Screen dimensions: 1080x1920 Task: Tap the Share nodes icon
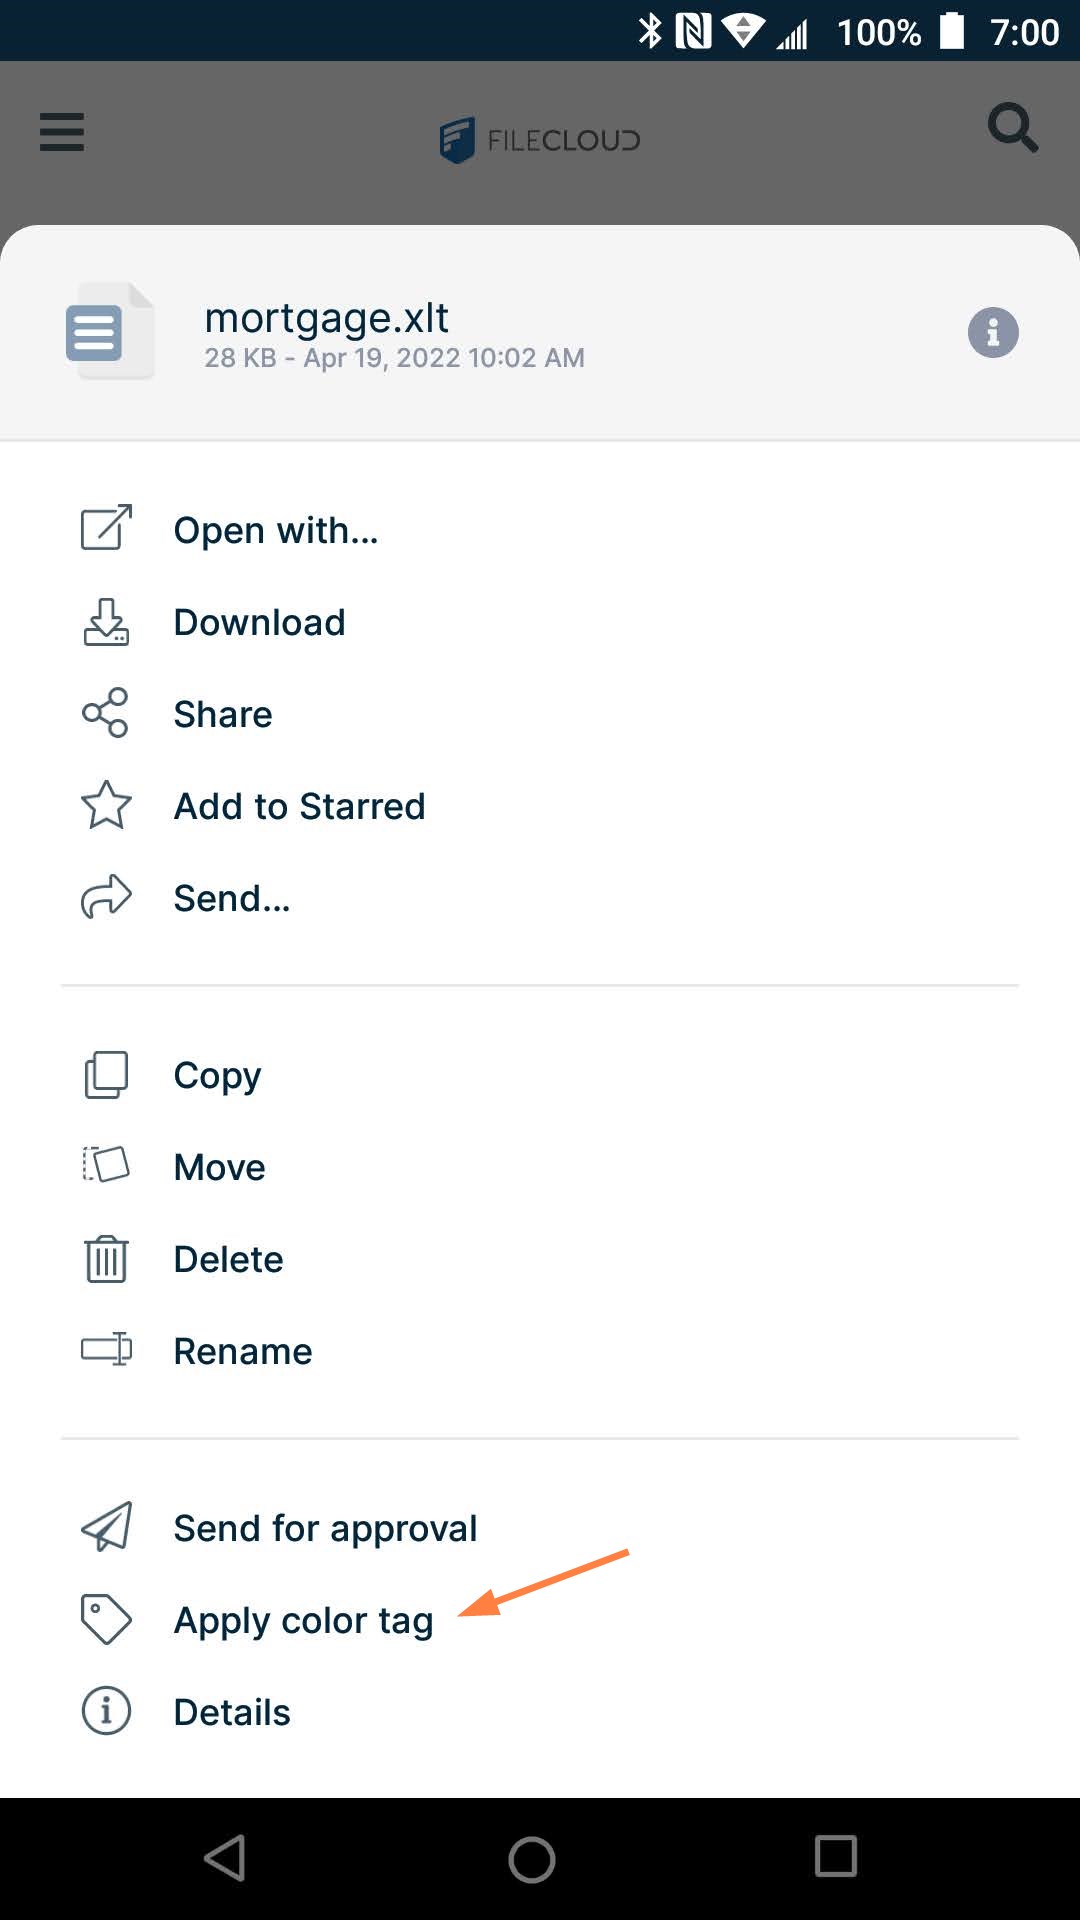pos(106,713)
